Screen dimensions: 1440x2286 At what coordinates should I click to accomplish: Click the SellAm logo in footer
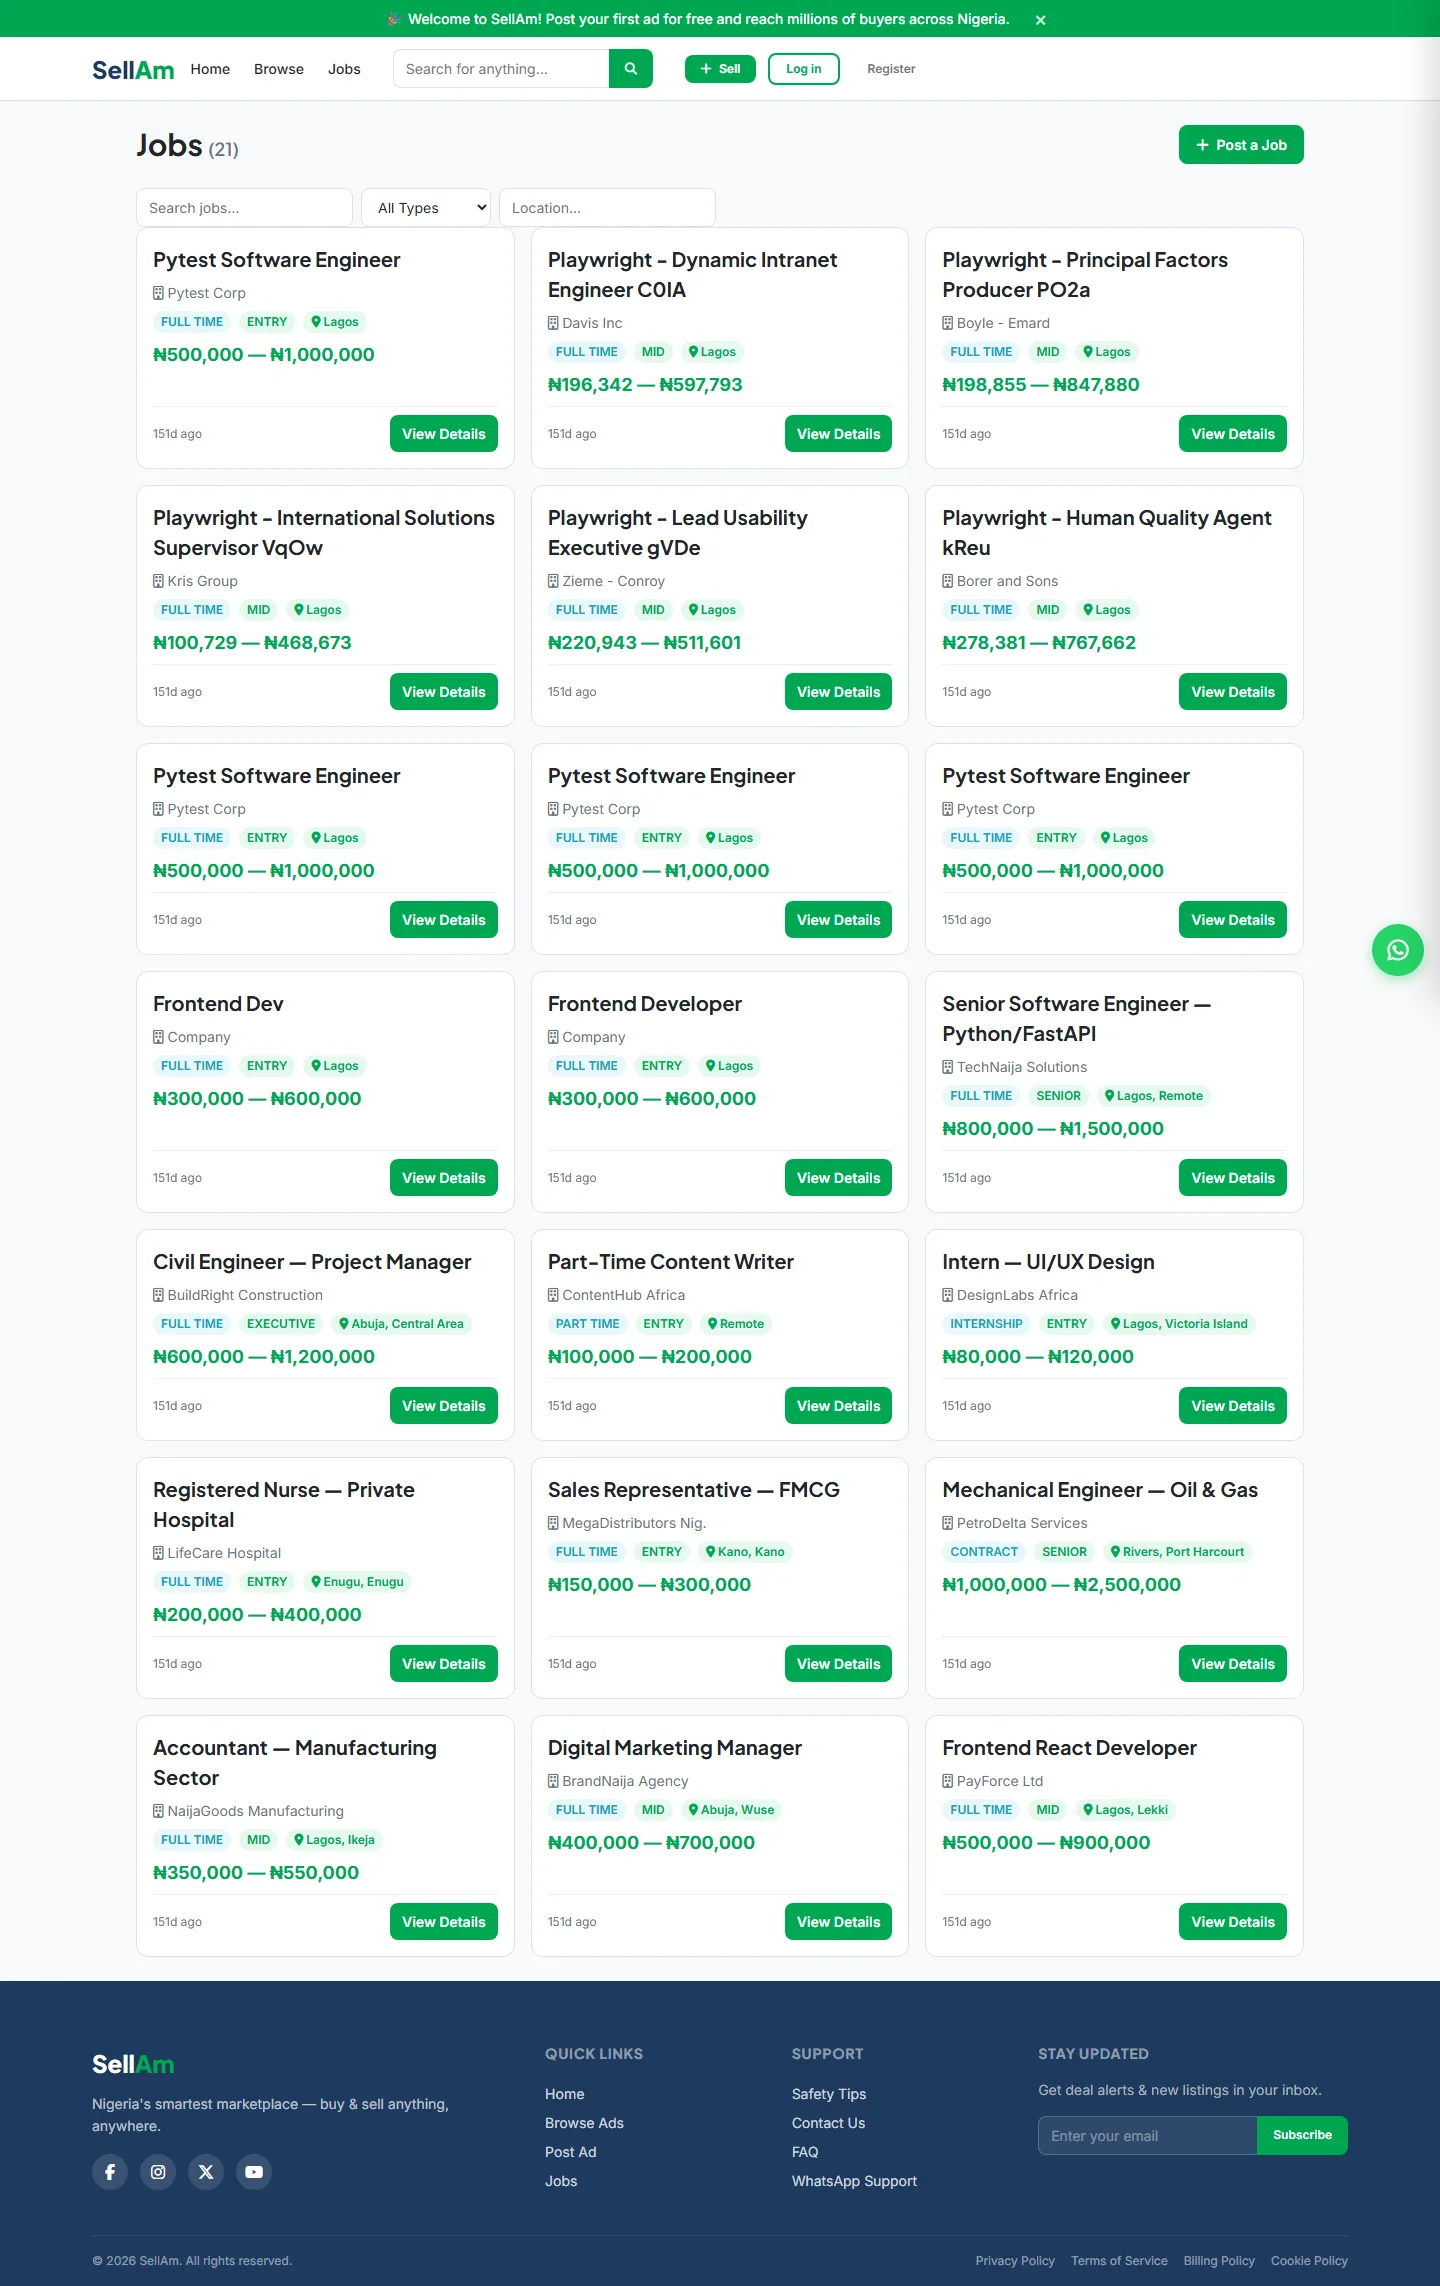(133, 2064)
